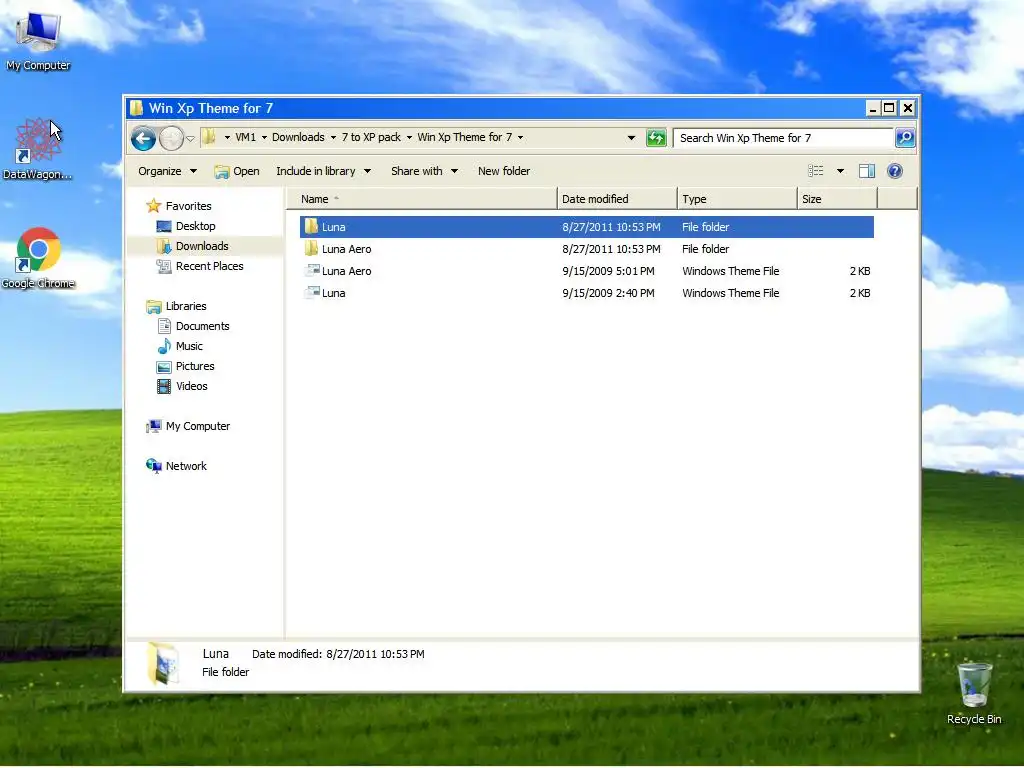Open recent pages dropdown beside Forward button
The width and height of the screenshot is (1024, 768).
click(x=190, y=138)
